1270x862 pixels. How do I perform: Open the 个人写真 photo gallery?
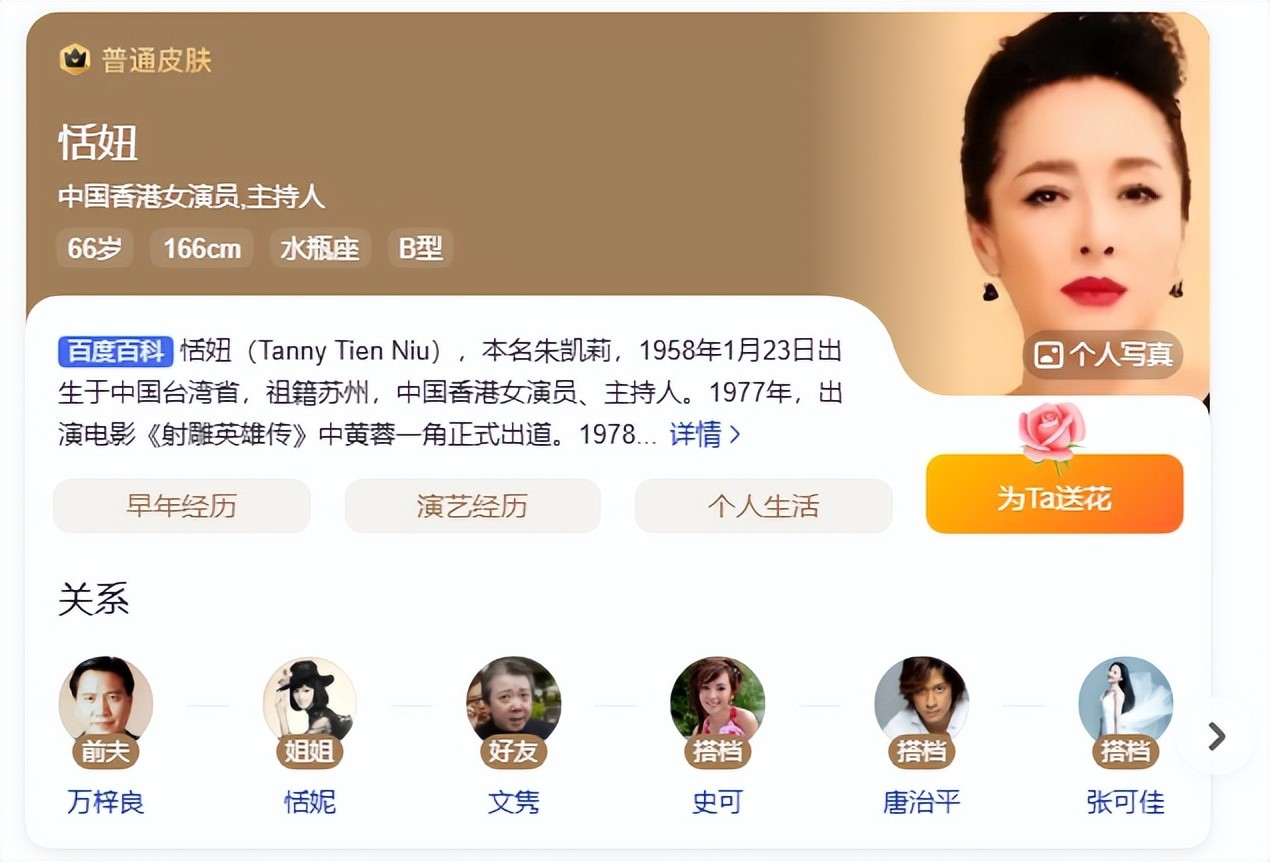pyautogui.click(x=1102, y=355)
